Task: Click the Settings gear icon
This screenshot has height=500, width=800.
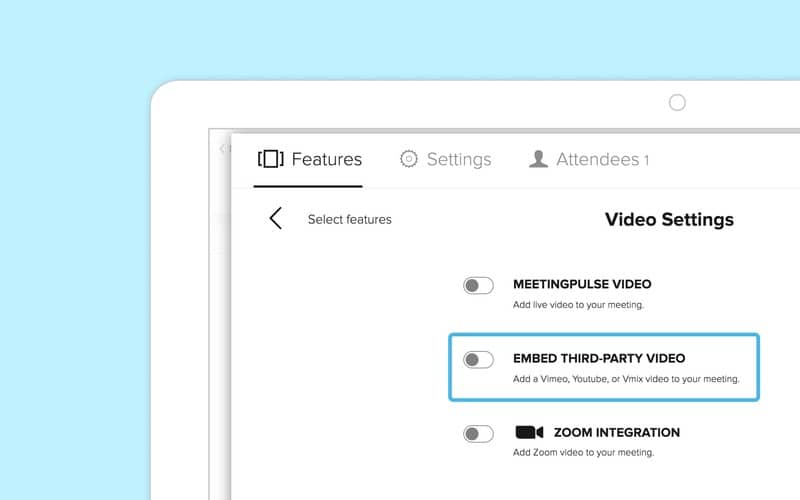Action: tap(408, 159)
